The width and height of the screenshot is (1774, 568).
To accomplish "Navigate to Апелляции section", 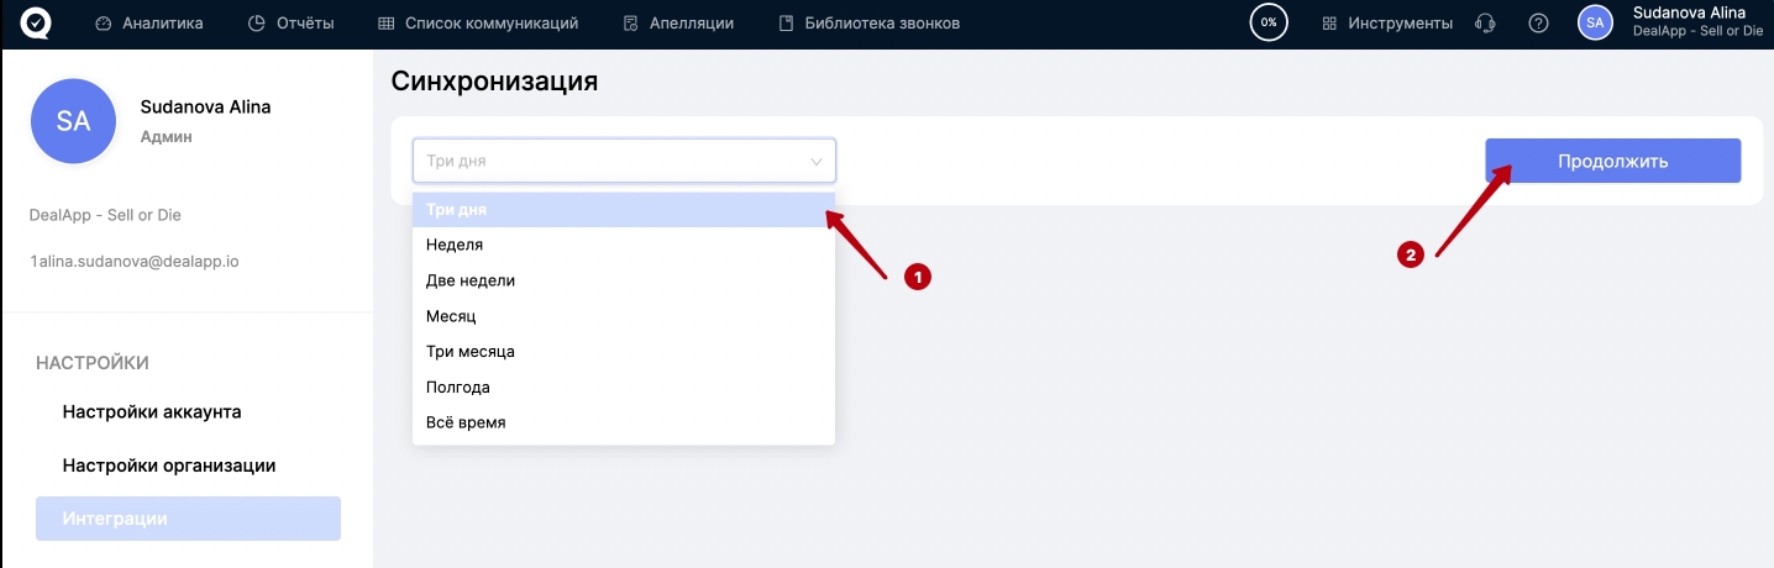I will 678,23.
